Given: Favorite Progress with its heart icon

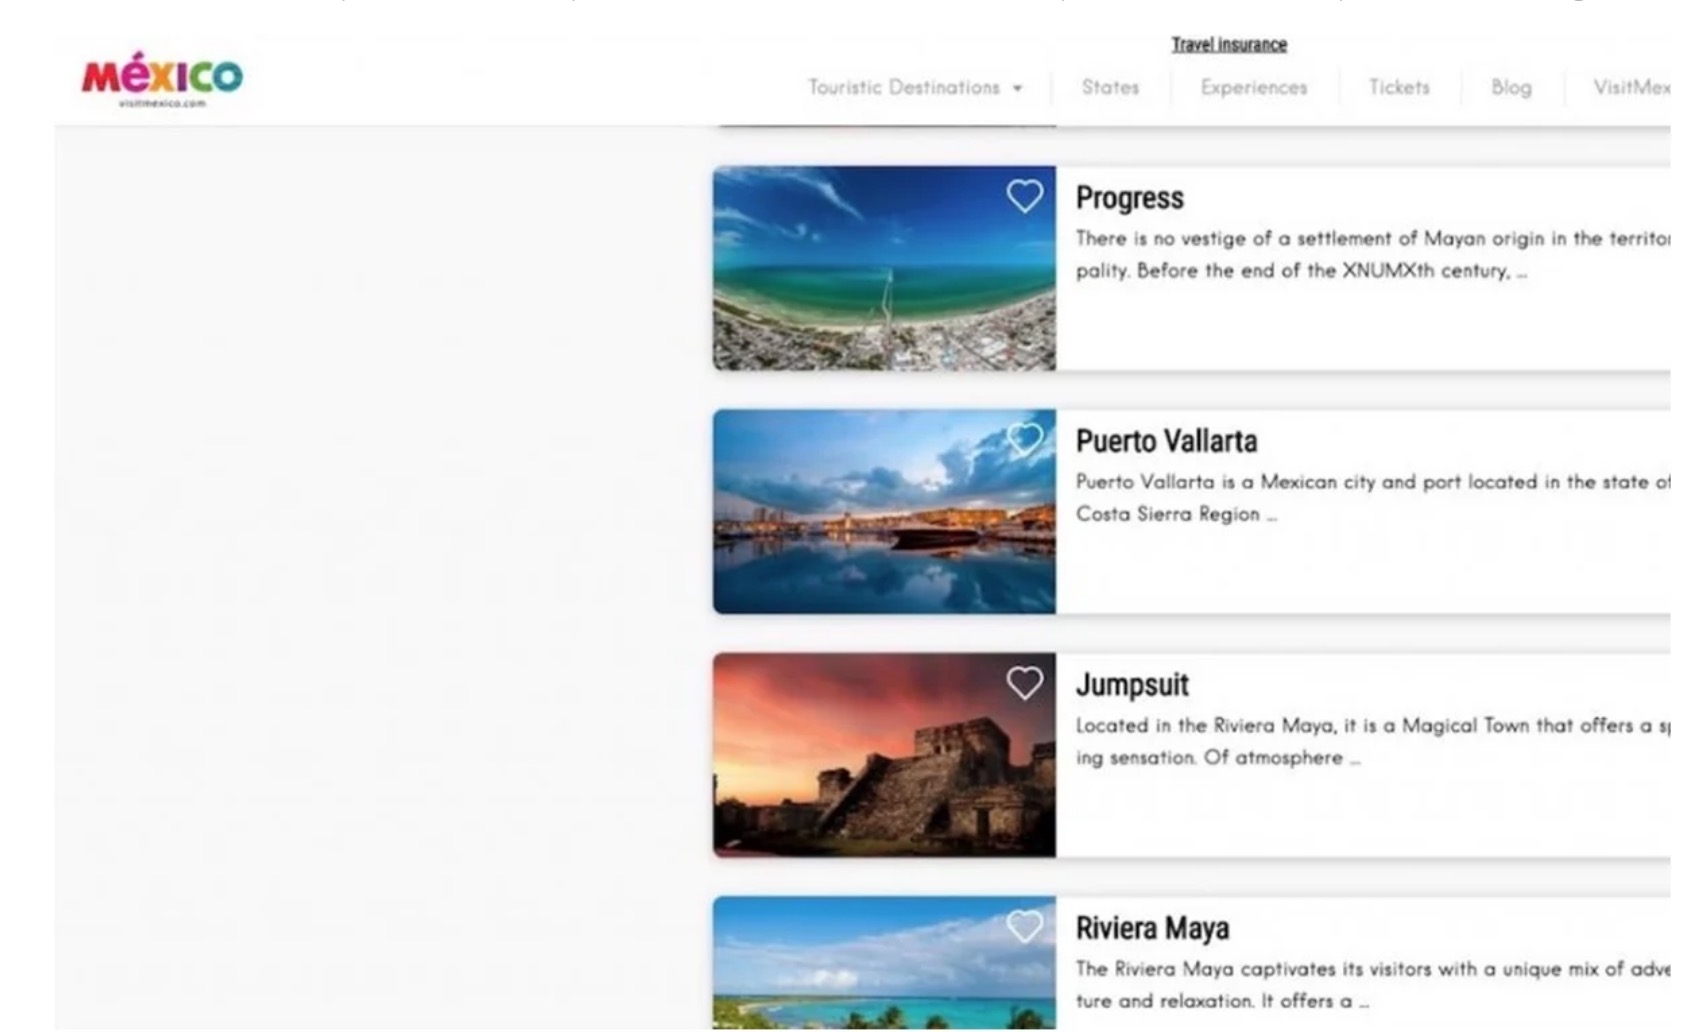Looking at the screenshot, I should click(1024, 196).
